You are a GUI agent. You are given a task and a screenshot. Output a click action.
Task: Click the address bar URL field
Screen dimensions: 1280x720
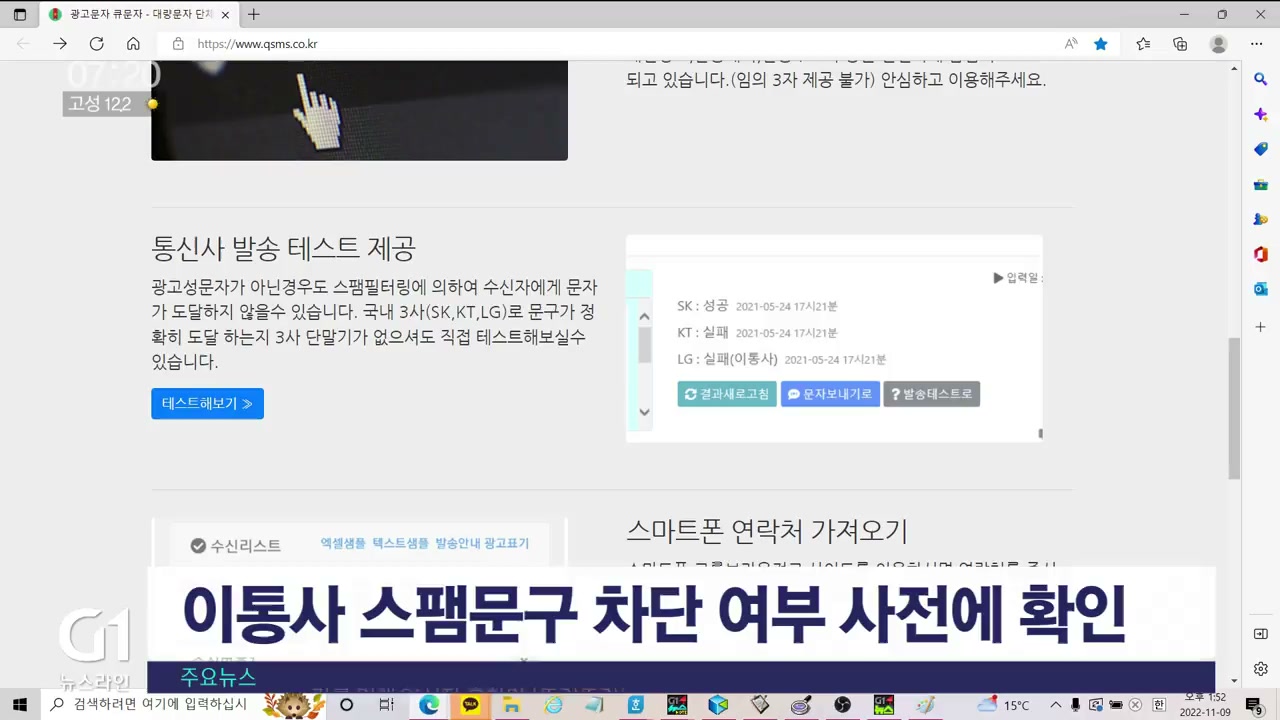(x=600, y=44)
